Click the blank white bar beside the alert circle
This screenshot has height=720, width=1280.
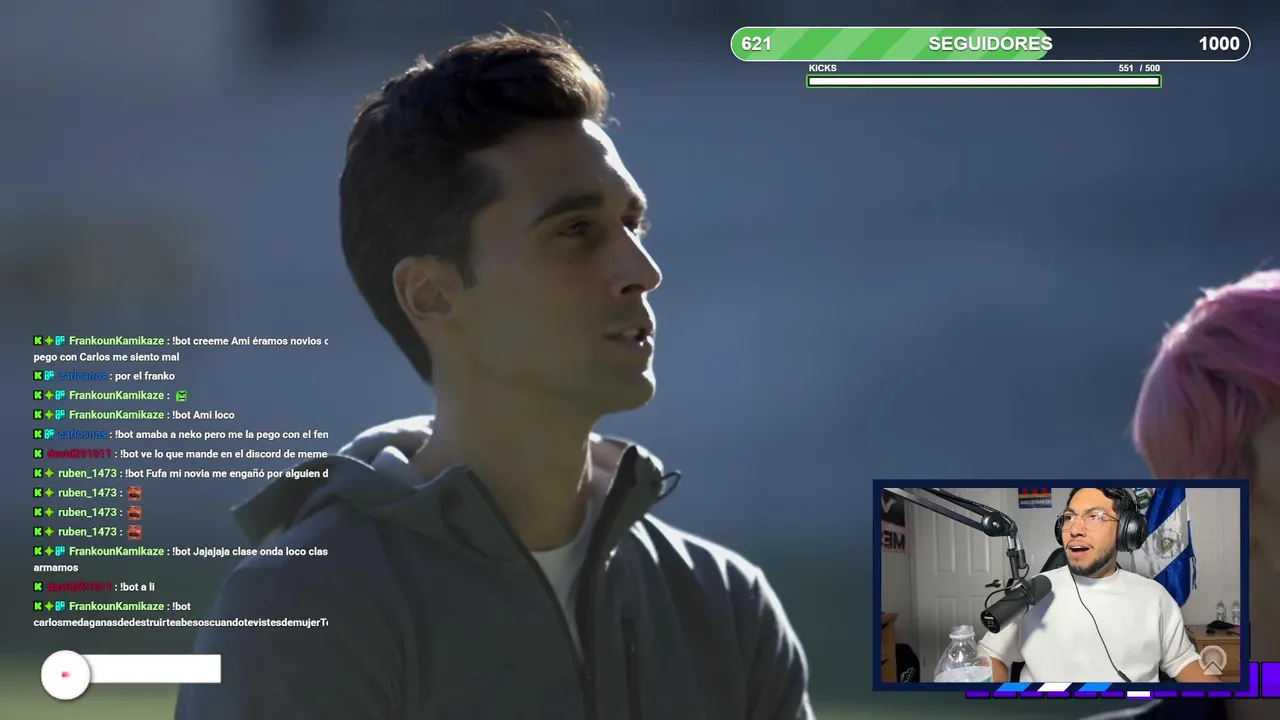point(154,669)
